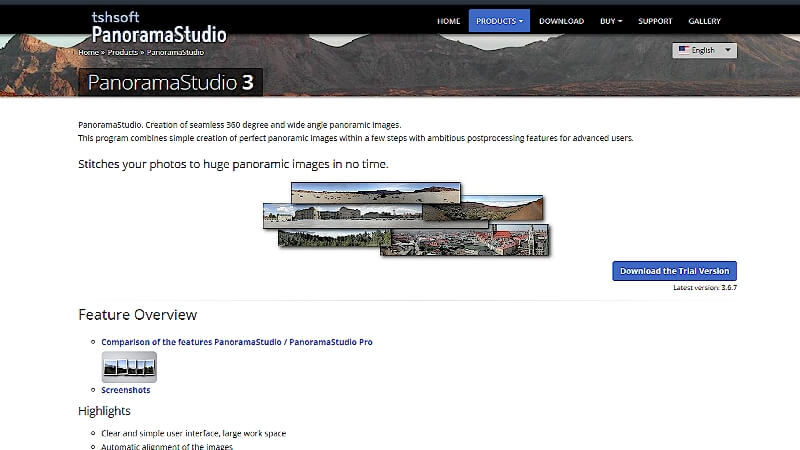Open the feature comparison PanoramaStudio Pro link
Viewport: 800px width, 450px height.
(x=237, y=342)
